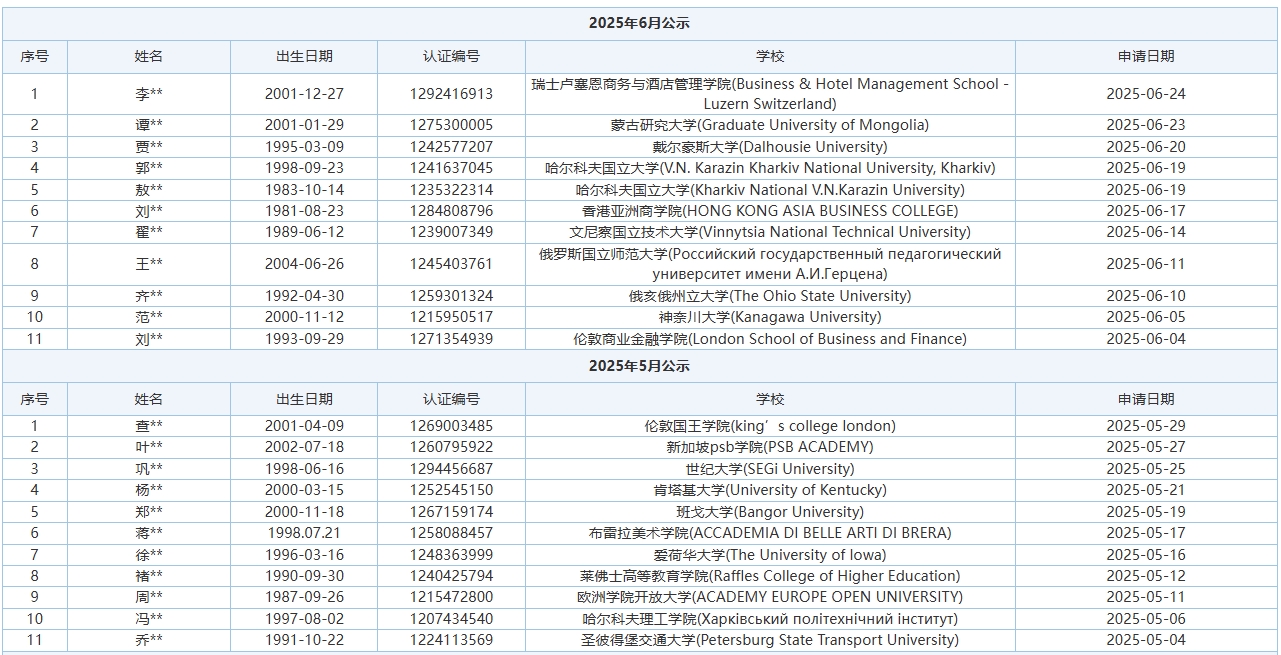Screen dimensions: 1281x655
Task: Pick certification number 1260795922
Action: tap(451, 447)
